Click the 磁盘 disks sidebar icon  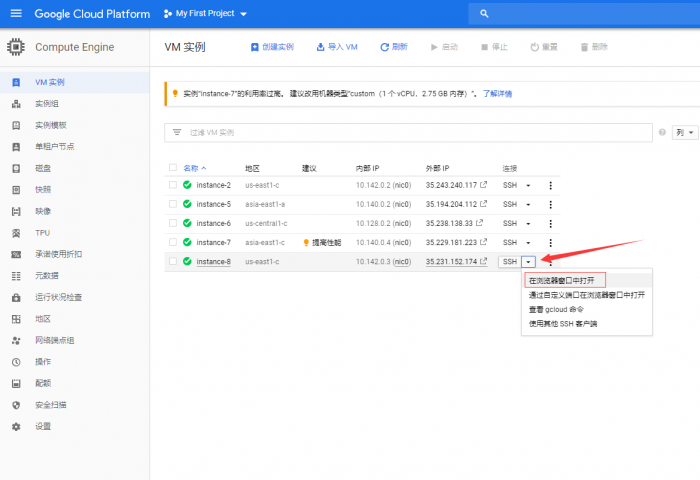click(16, 168)
